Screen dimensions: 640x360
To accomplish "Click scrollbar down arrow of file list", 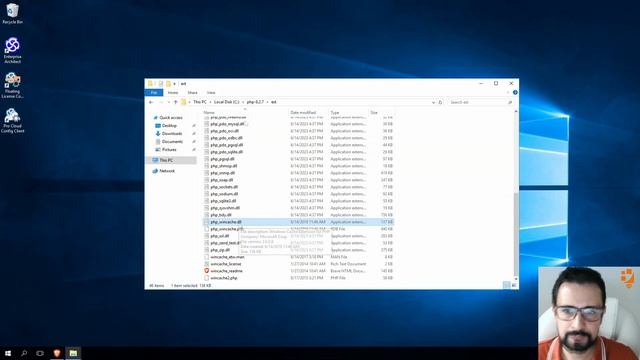I will coord(516,279).
